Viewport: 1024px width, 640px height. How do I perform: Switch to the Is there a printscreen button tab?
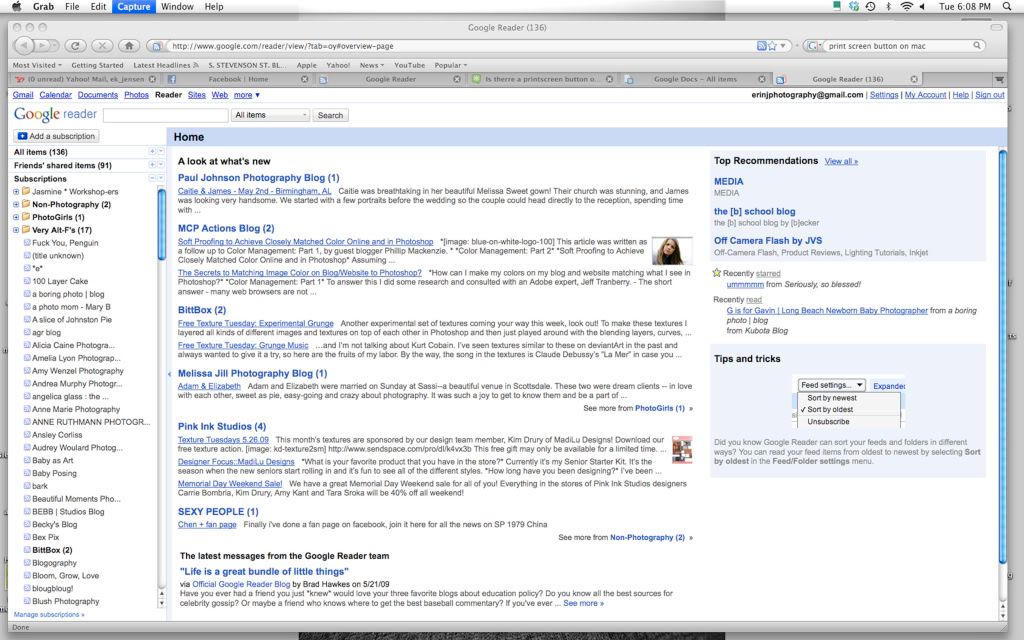coord(541,79)
